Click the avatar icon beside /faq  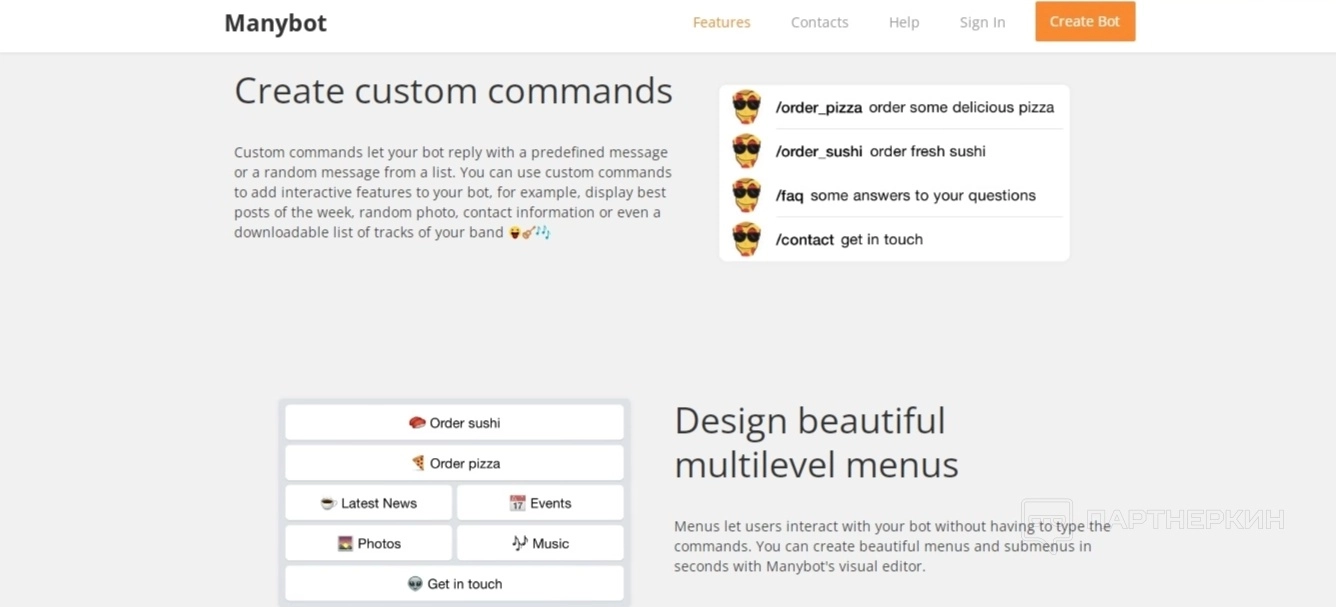[x=746, y=195]
